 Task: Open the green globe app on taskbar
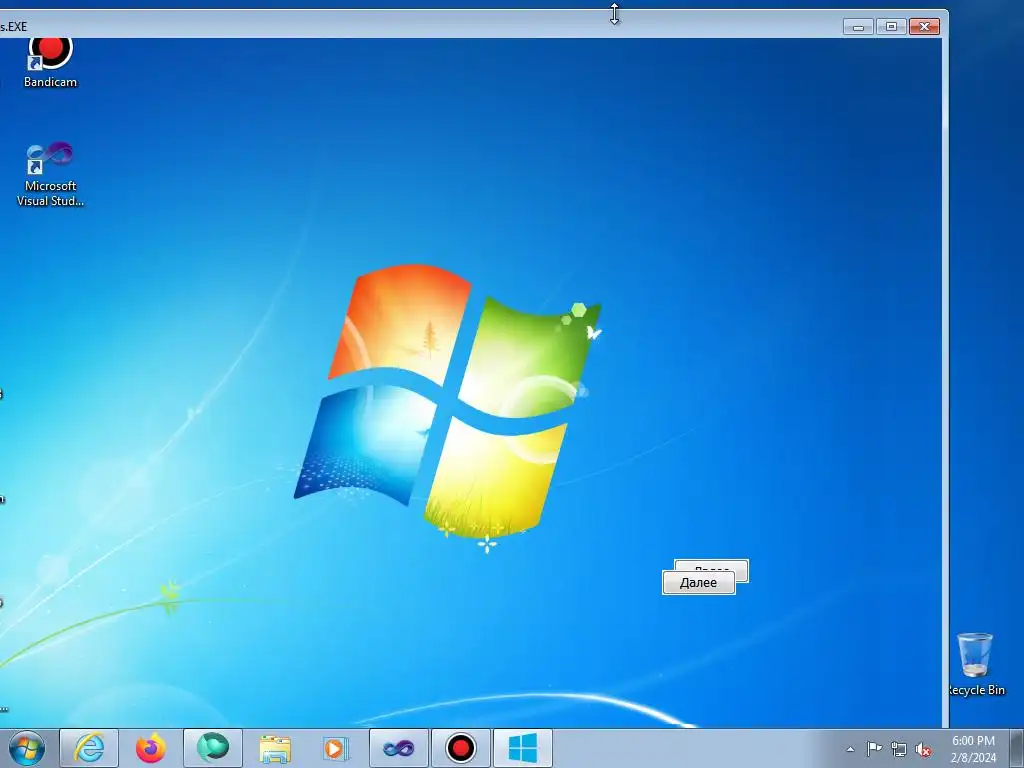coord(213,748)
